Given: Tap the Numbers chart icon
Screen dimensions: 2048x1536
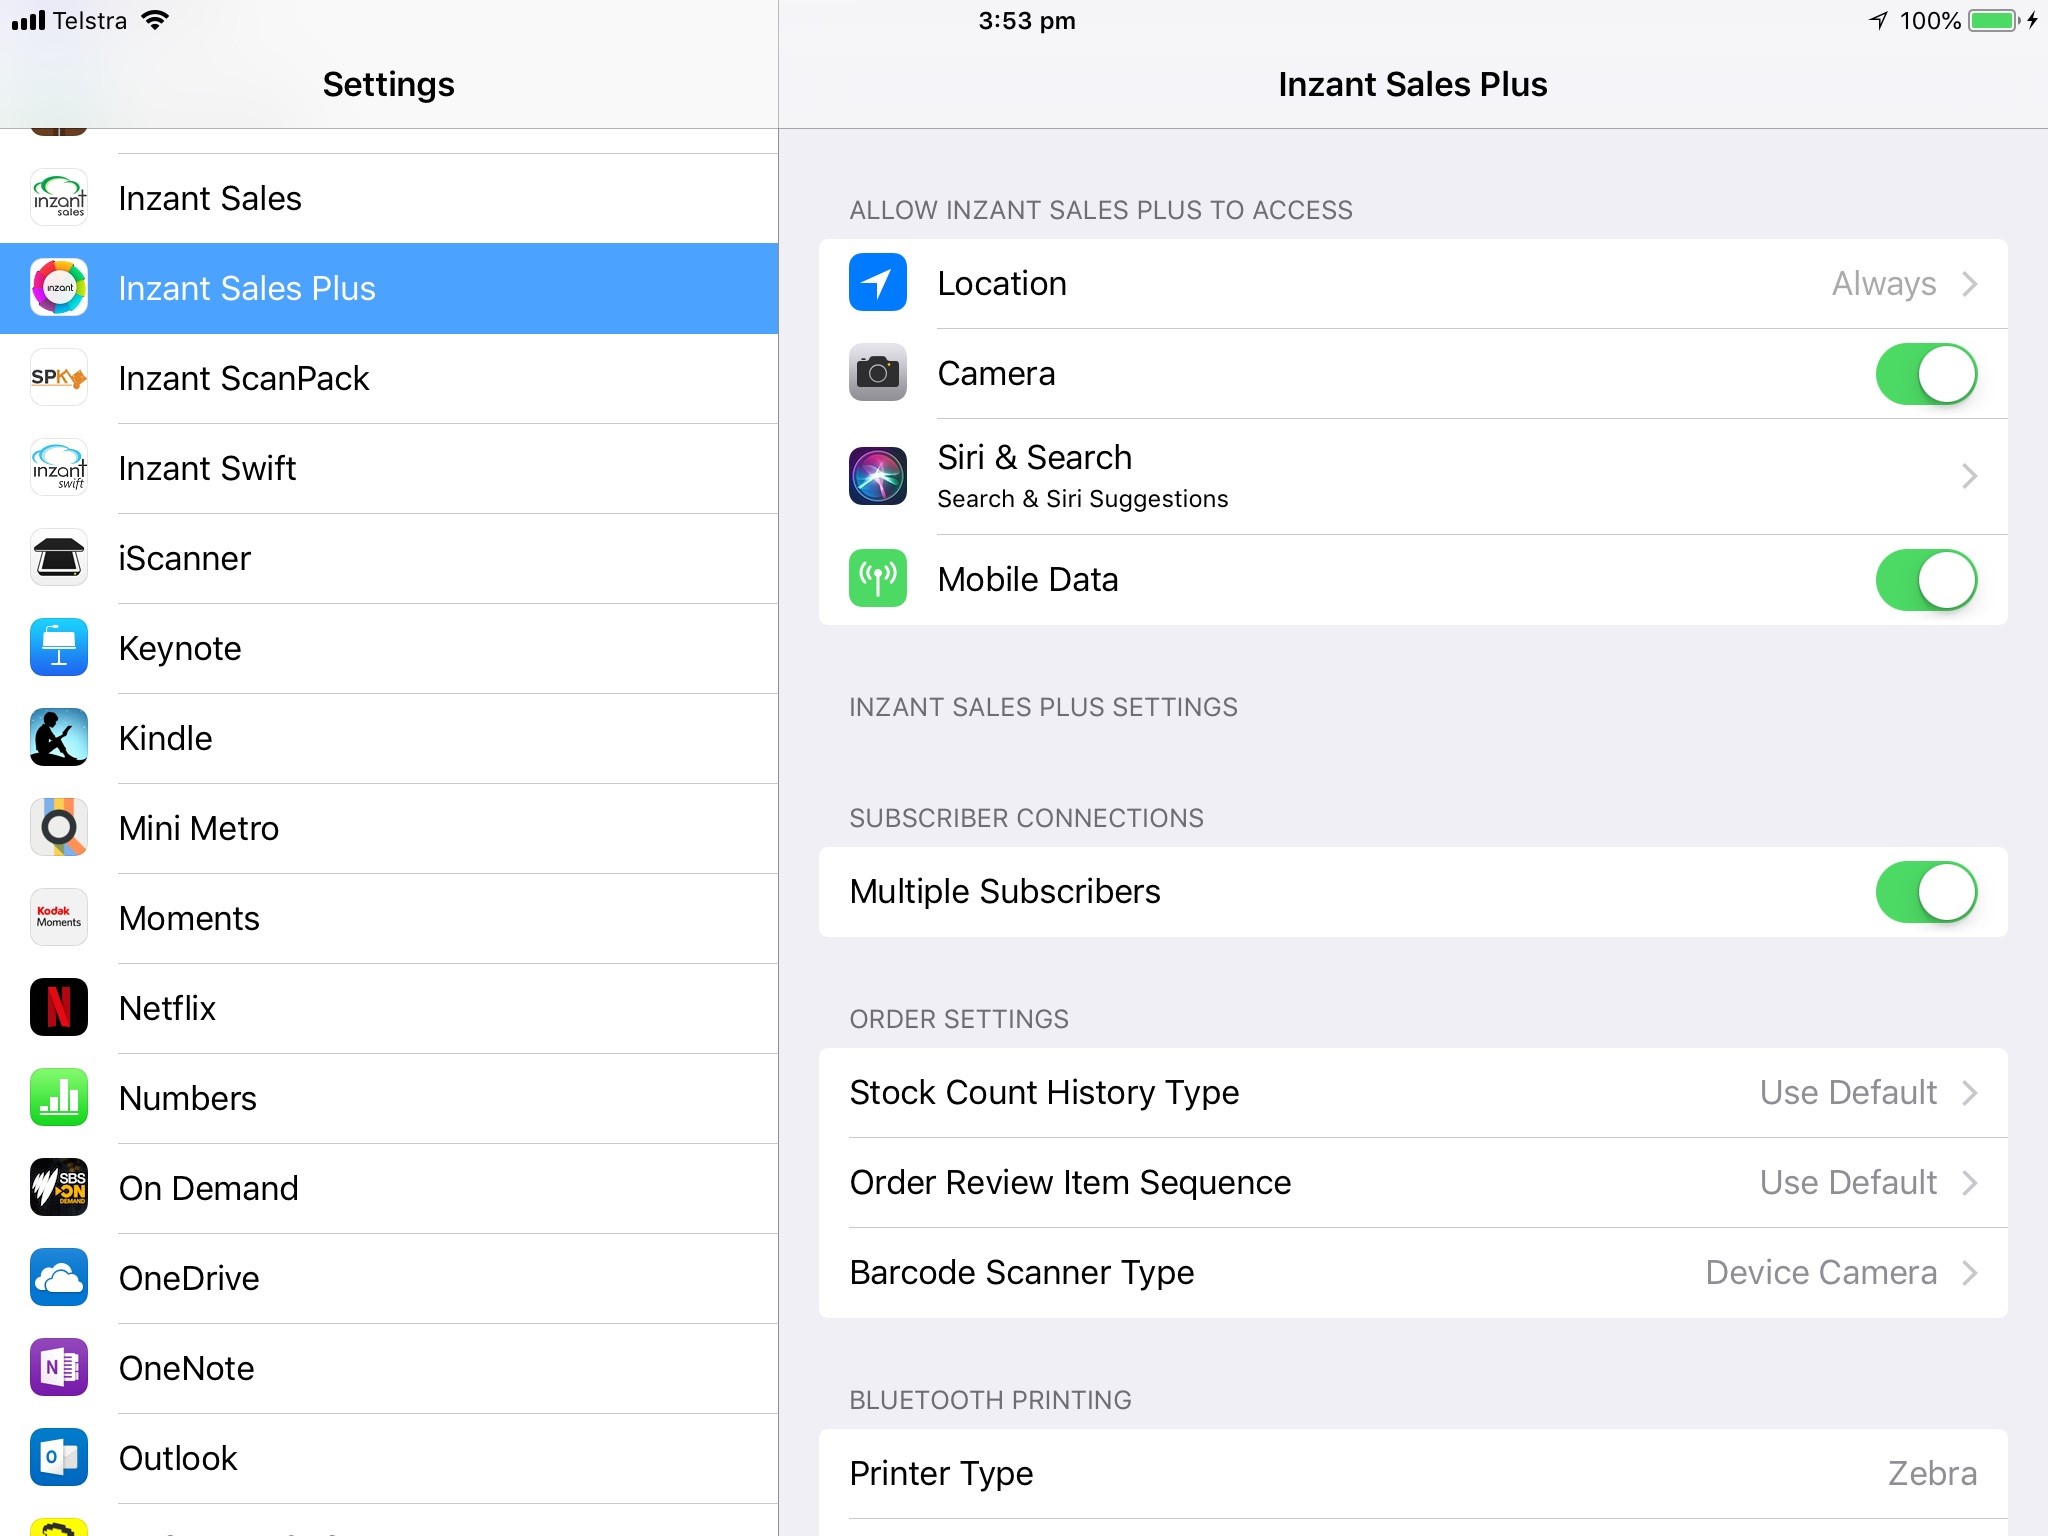Looking at the screenshot, I should (59, 1098).
